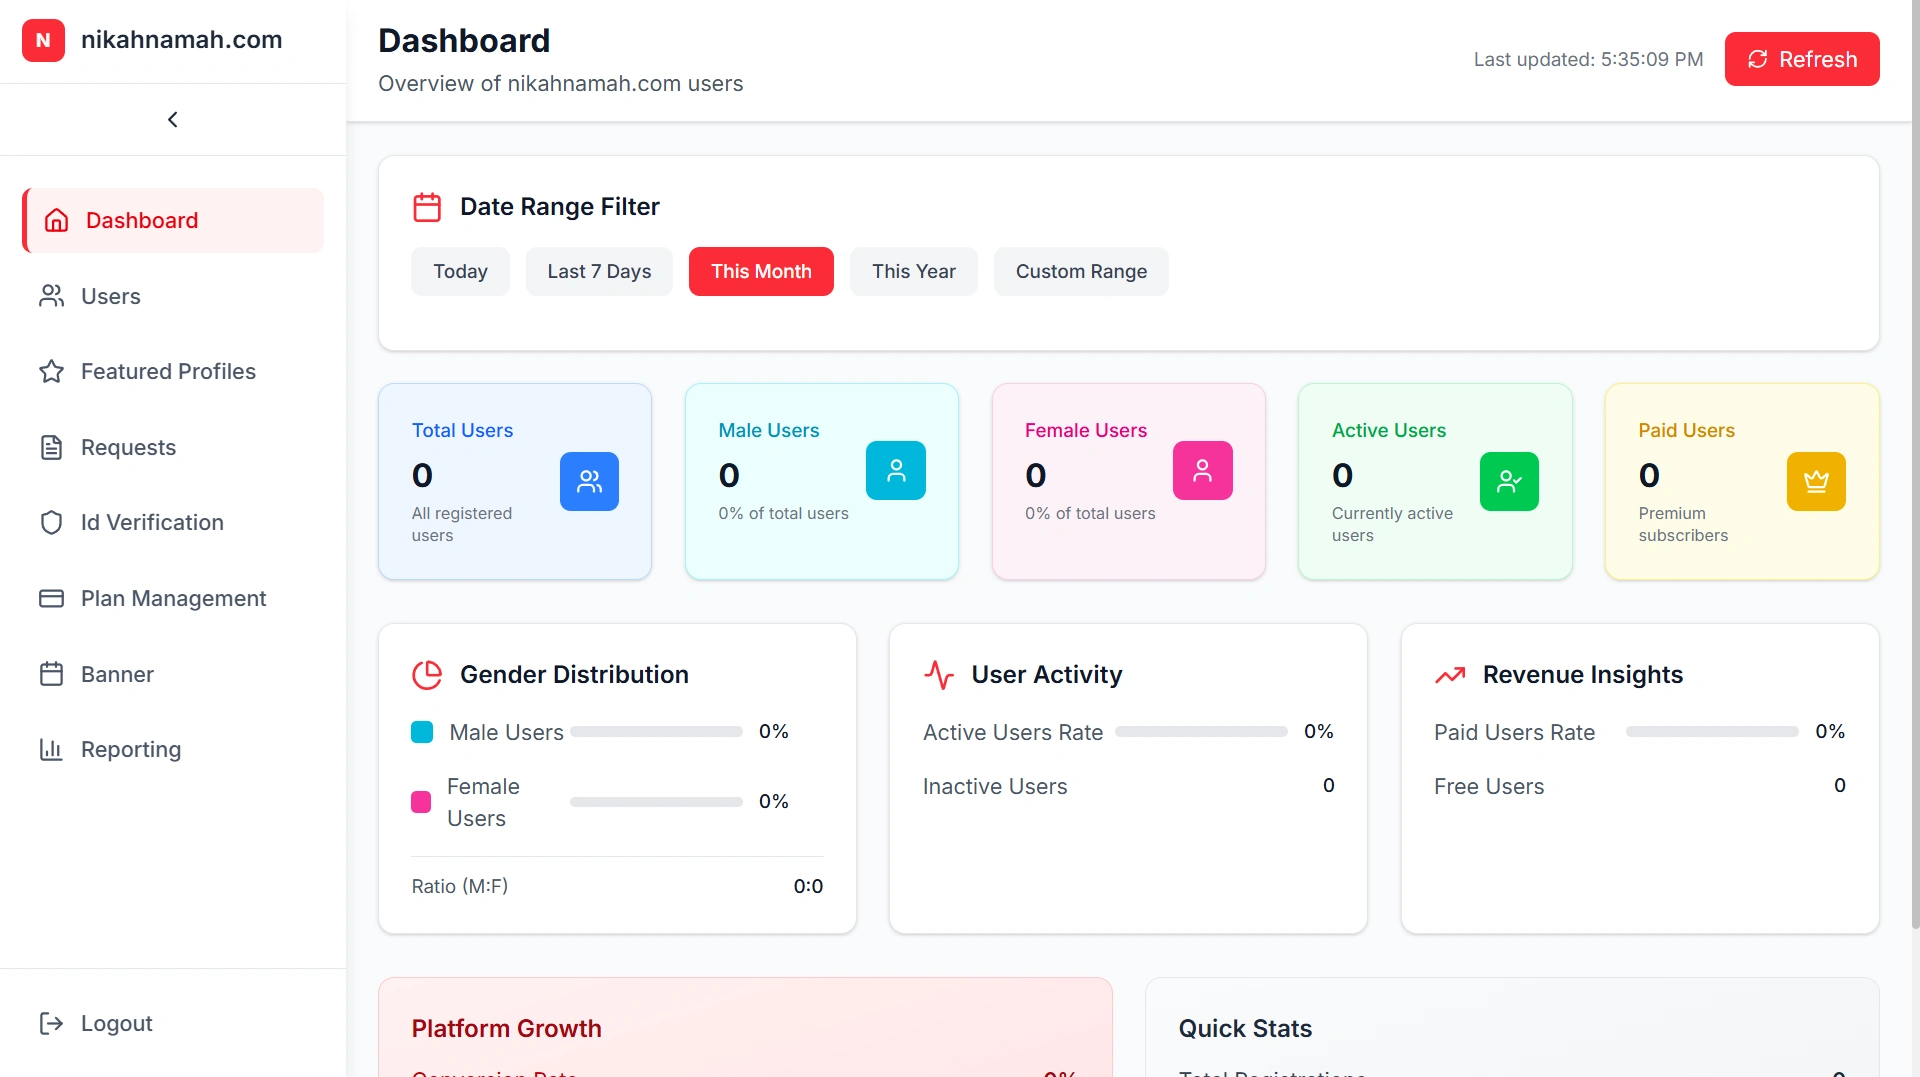1920x1077 pixels.
Task: Select the Plan Management card icon
Action: 52,598
